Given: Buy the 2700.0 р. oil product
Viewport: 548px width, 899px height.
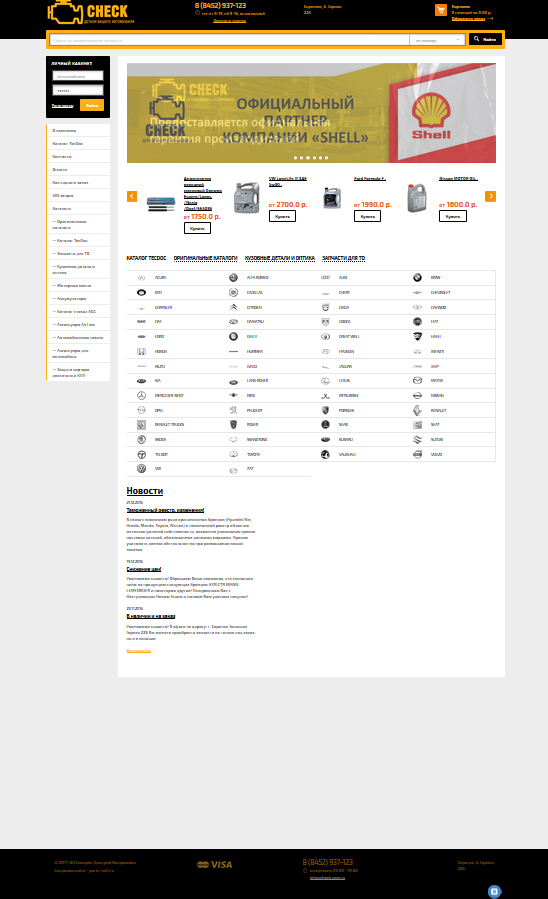Looking at the screenshot, I should [283, 216].
